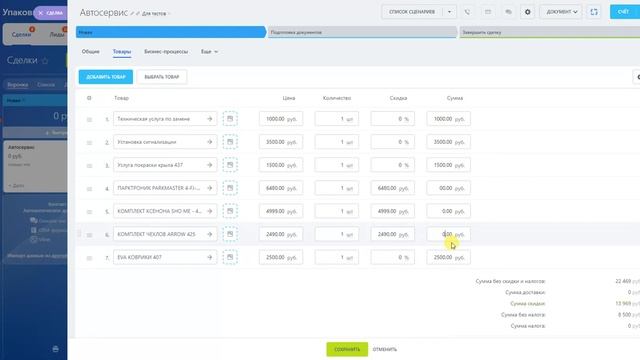Click the product name field of row 5
640x360 pixels.
165,211
